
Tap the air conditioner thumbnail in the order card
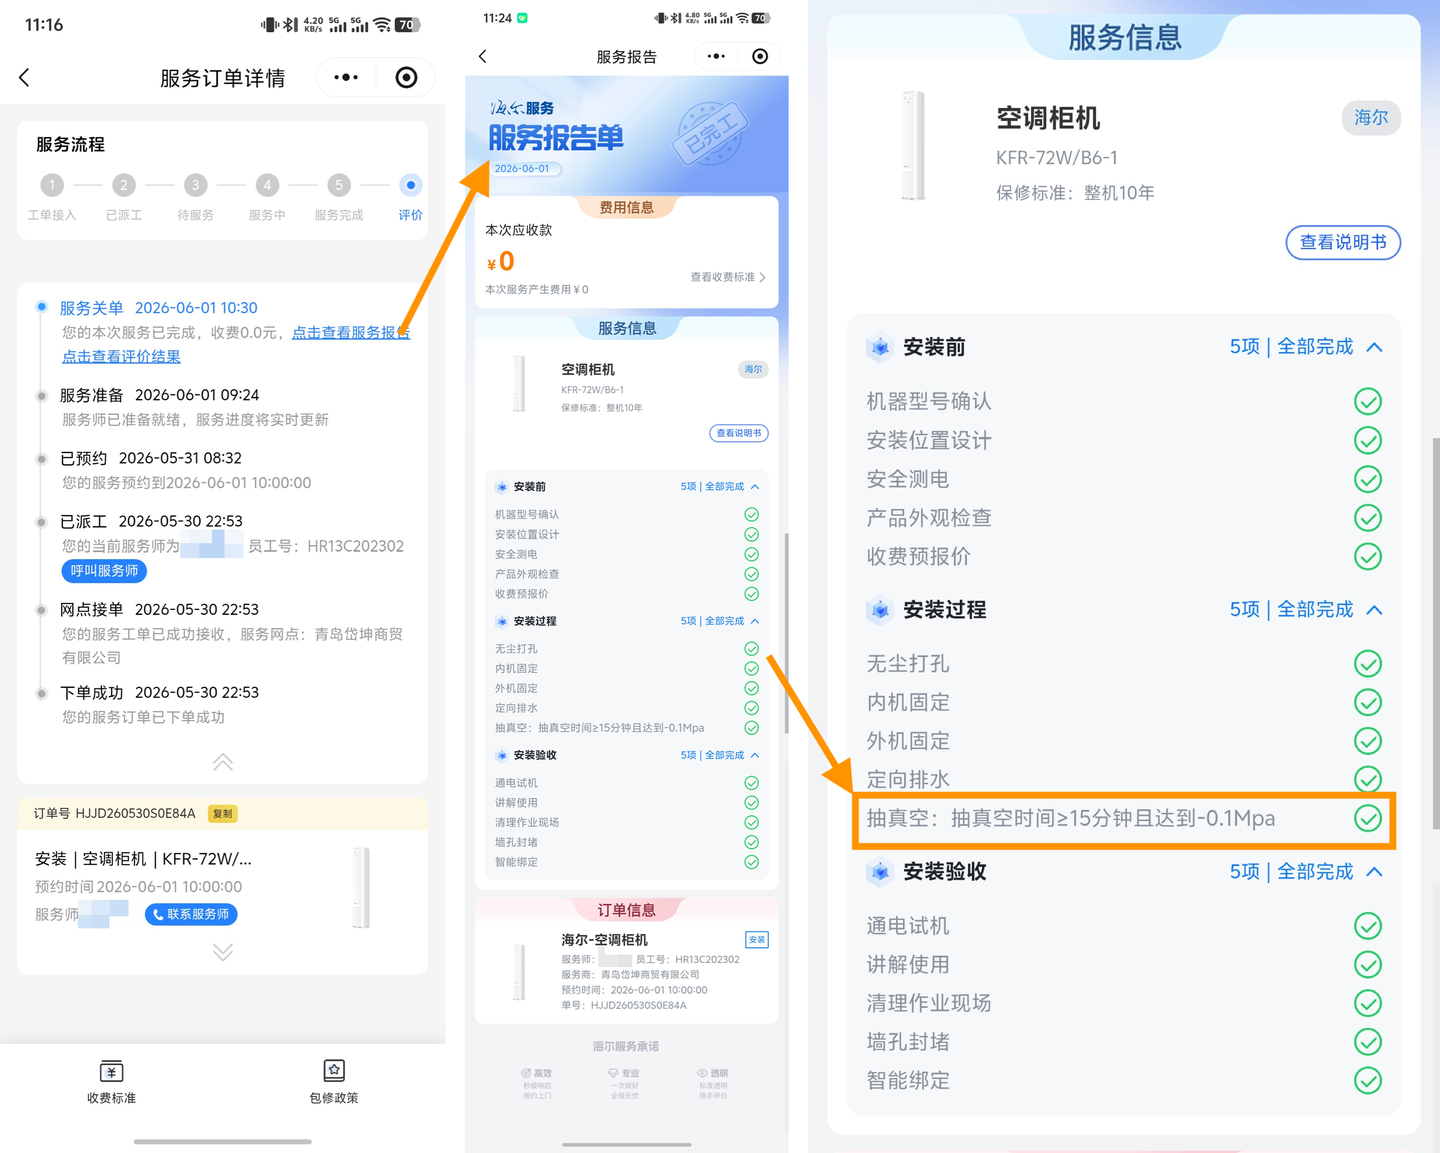coord(361,887)
